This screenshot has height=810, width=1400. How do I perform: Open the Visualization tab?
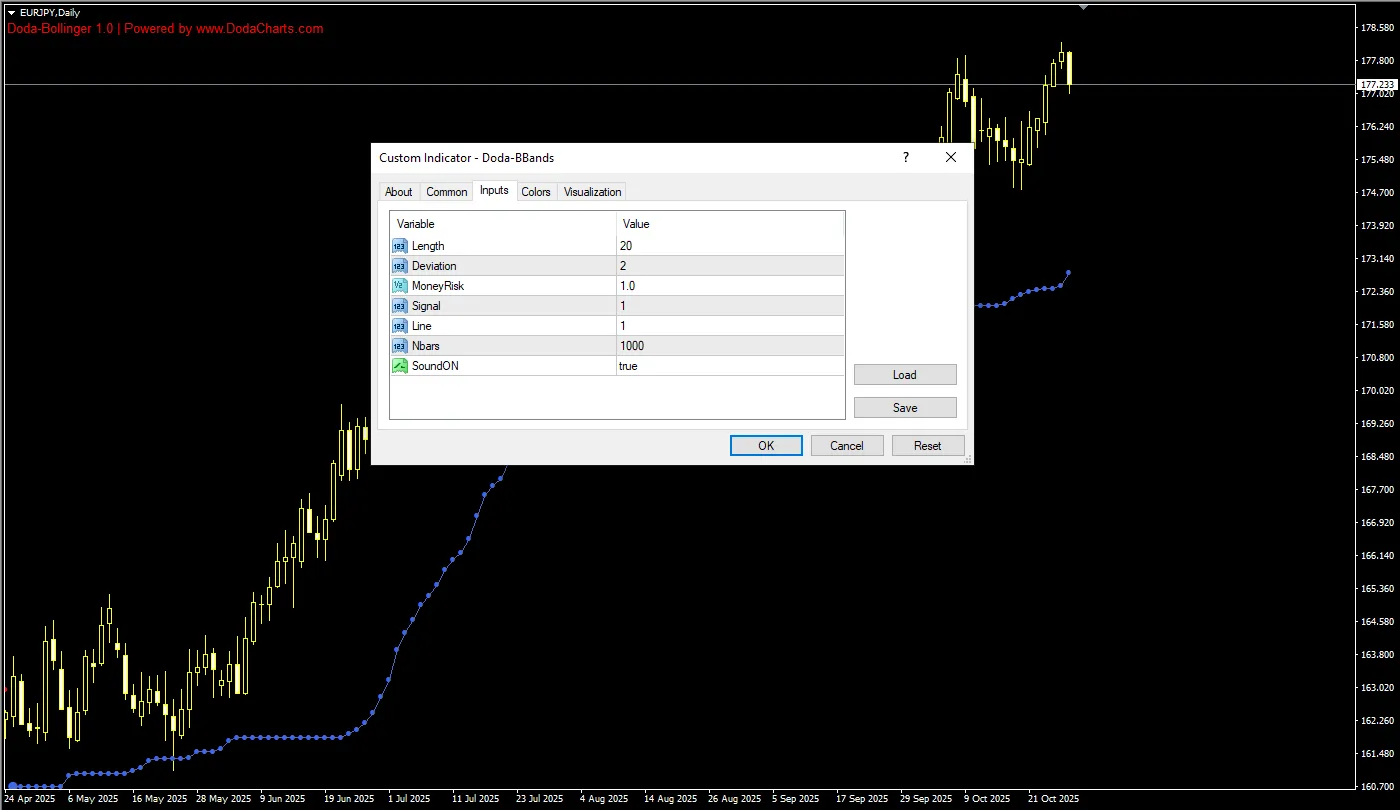point(592,192)
